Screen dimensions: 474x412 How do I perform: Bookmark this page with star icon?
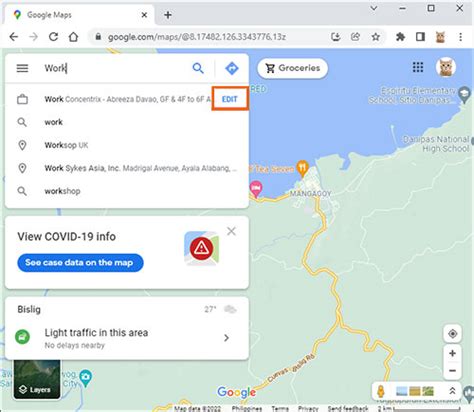point(376,37)
